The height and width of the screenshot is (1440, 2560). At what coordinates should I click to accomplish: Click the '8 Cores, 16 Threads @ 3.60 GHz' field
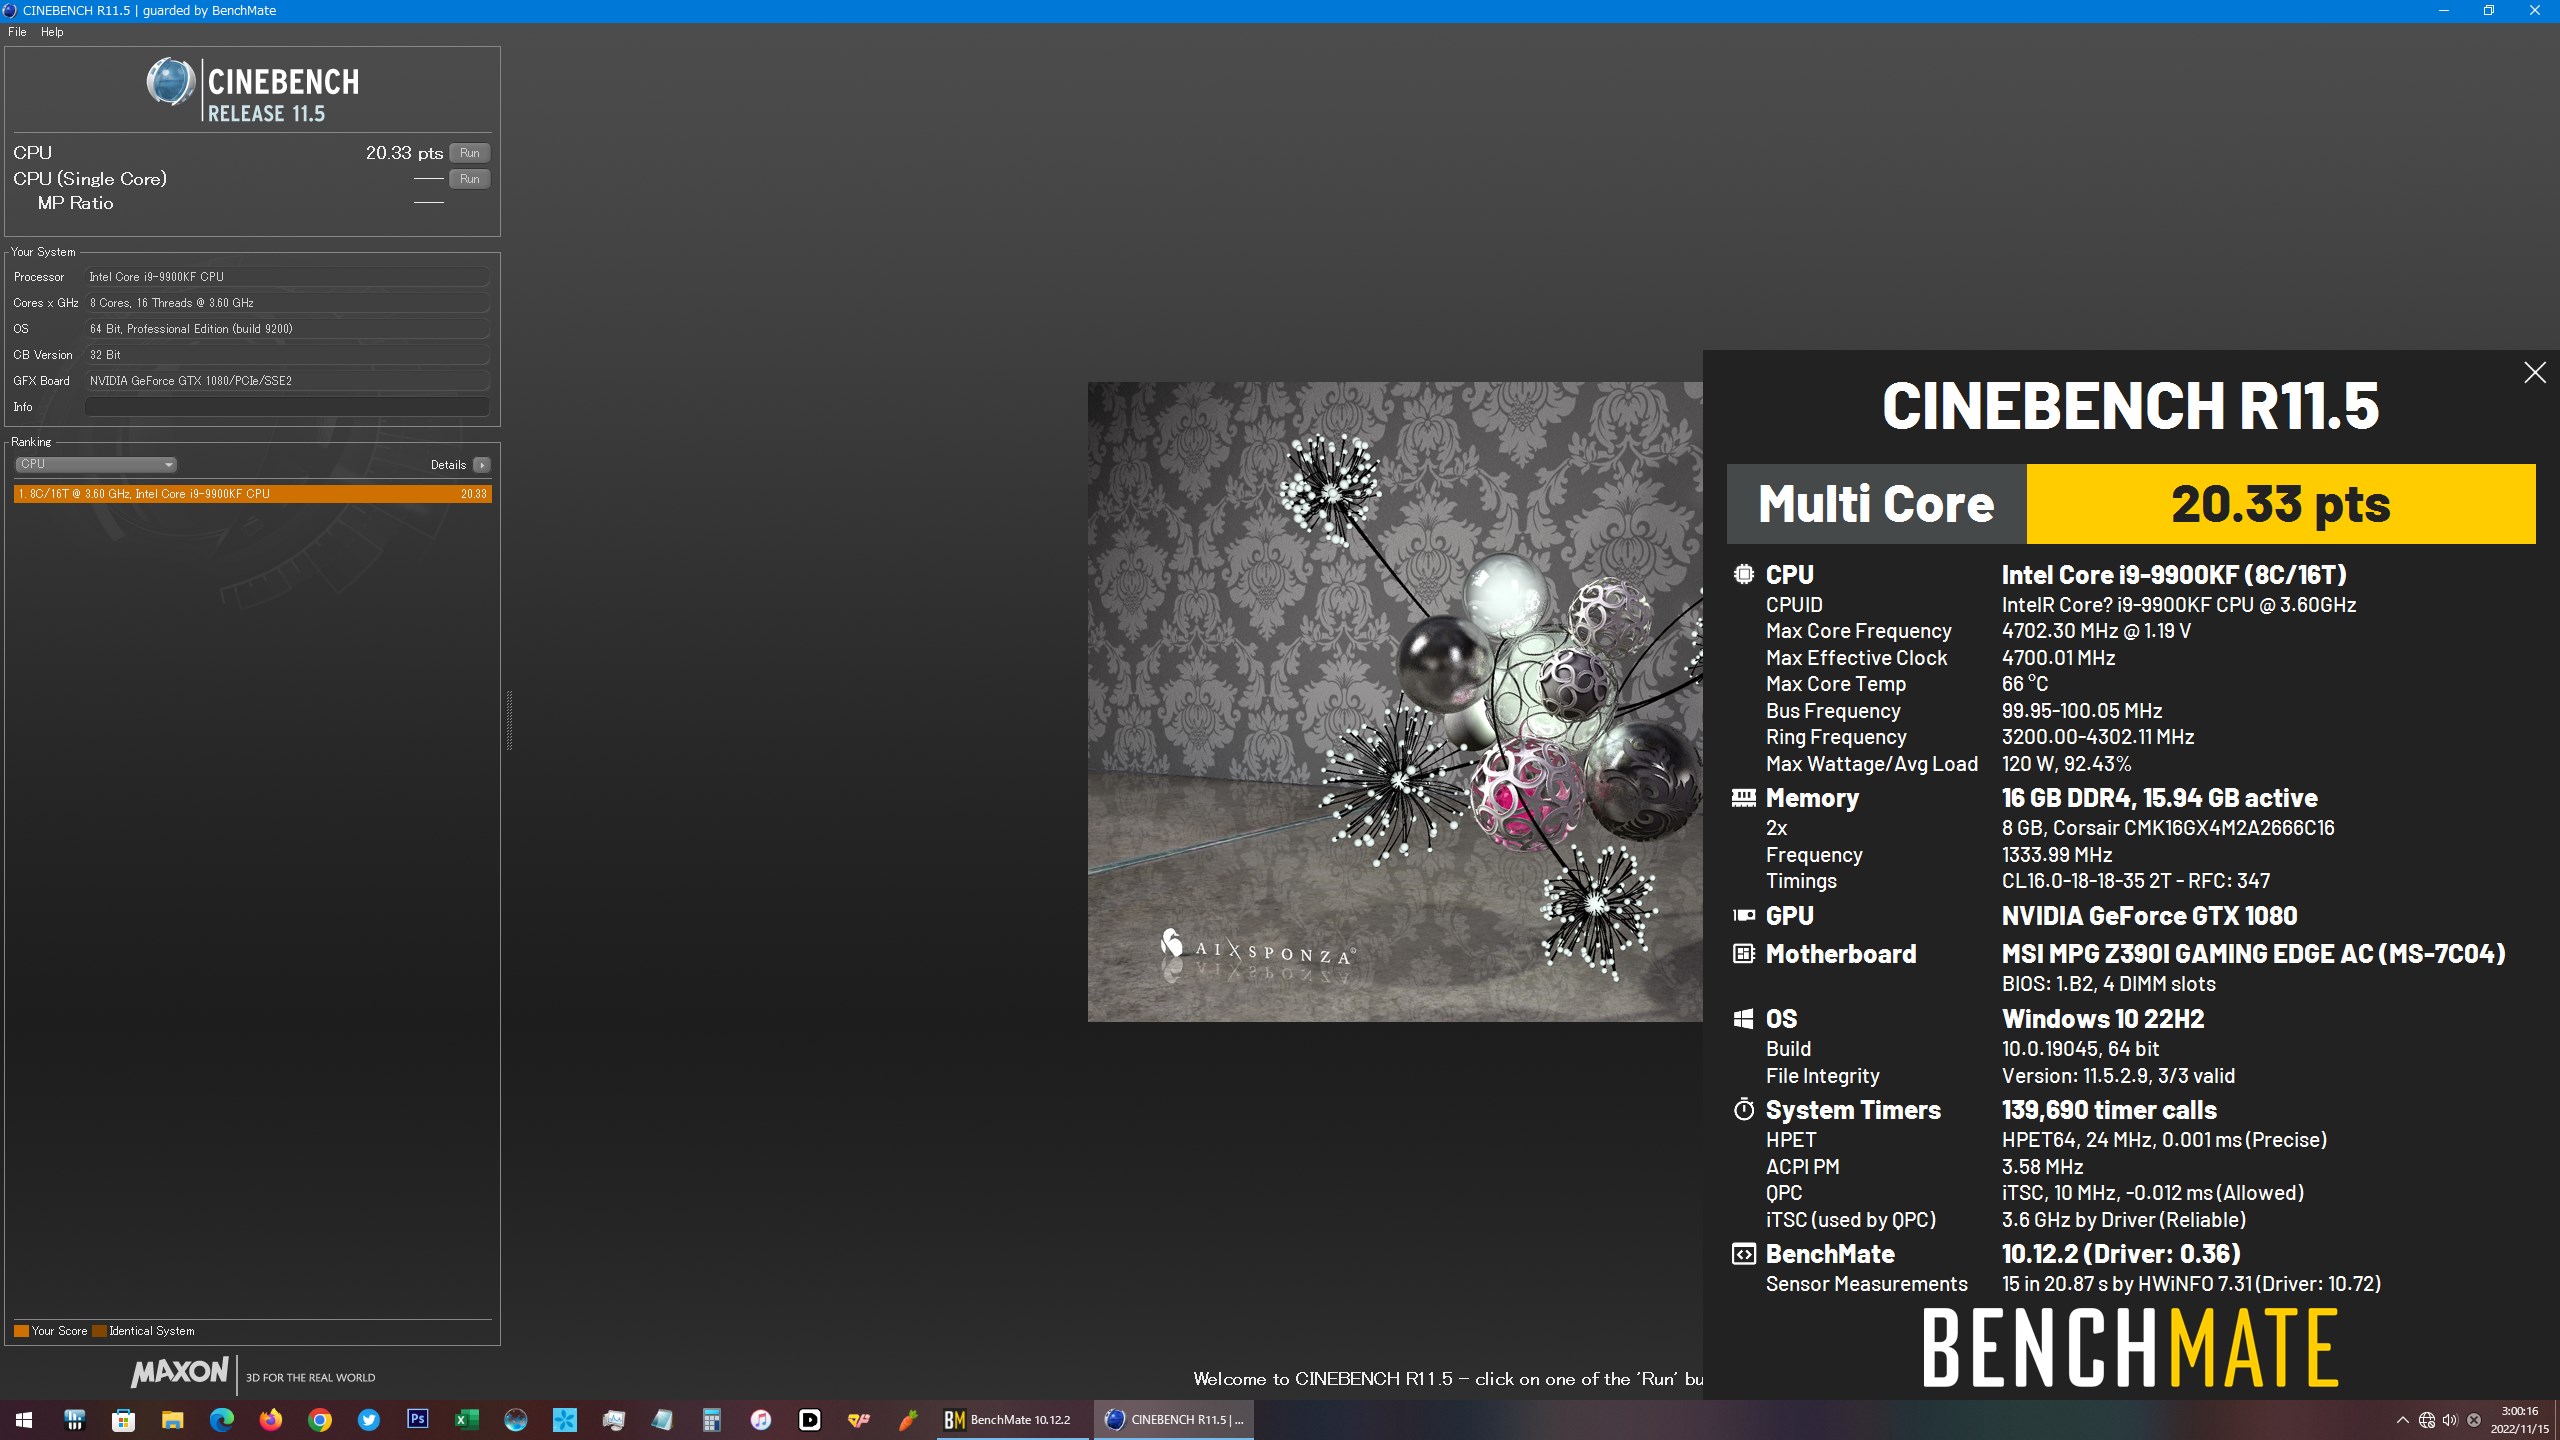point(287,303)
